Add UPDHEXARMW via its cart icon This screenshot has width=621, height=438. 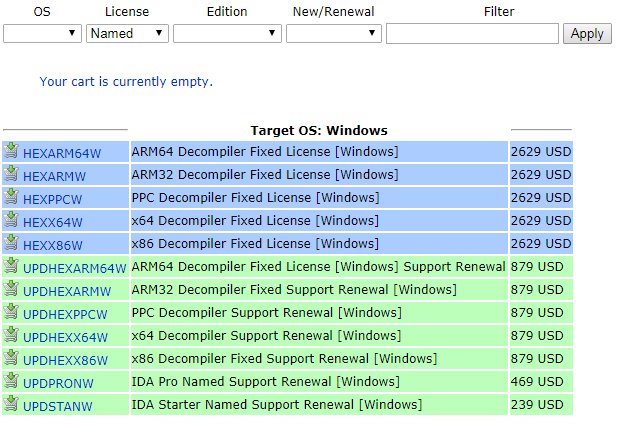tap(11, 288)
